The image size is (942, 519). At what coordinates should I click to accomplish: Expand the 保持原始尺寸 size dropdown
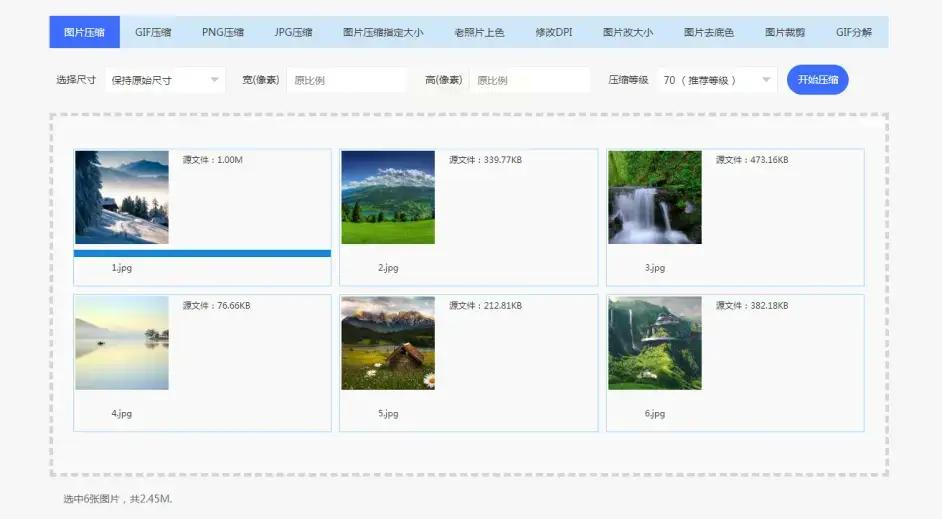point(165,80)
